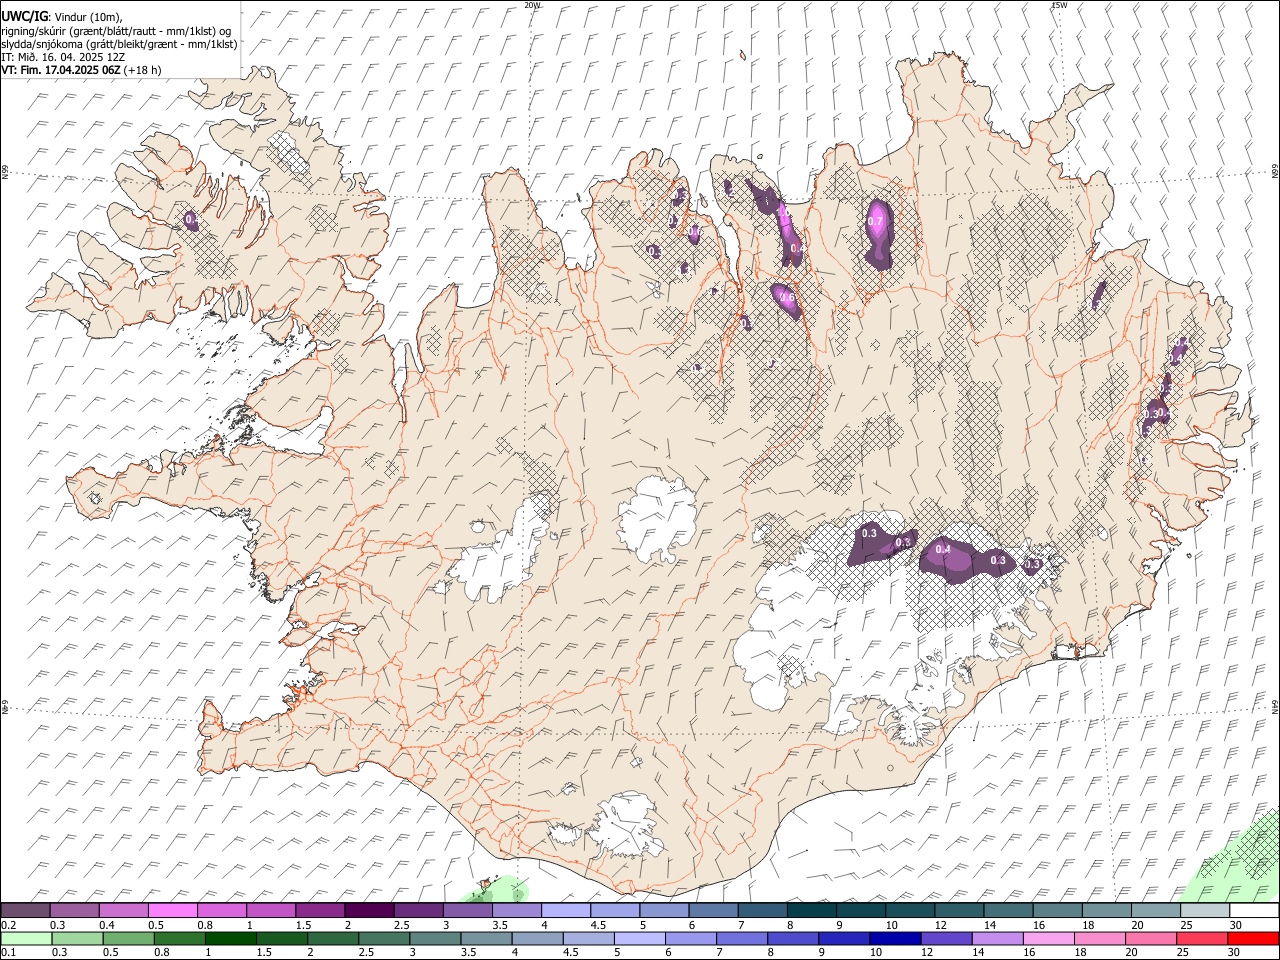Image resolution: width=1280 pixels, height=960 pixels.
Task: Click the pale green 0.1 swatch in the rain legend row
Action: (x=26, y=938)
